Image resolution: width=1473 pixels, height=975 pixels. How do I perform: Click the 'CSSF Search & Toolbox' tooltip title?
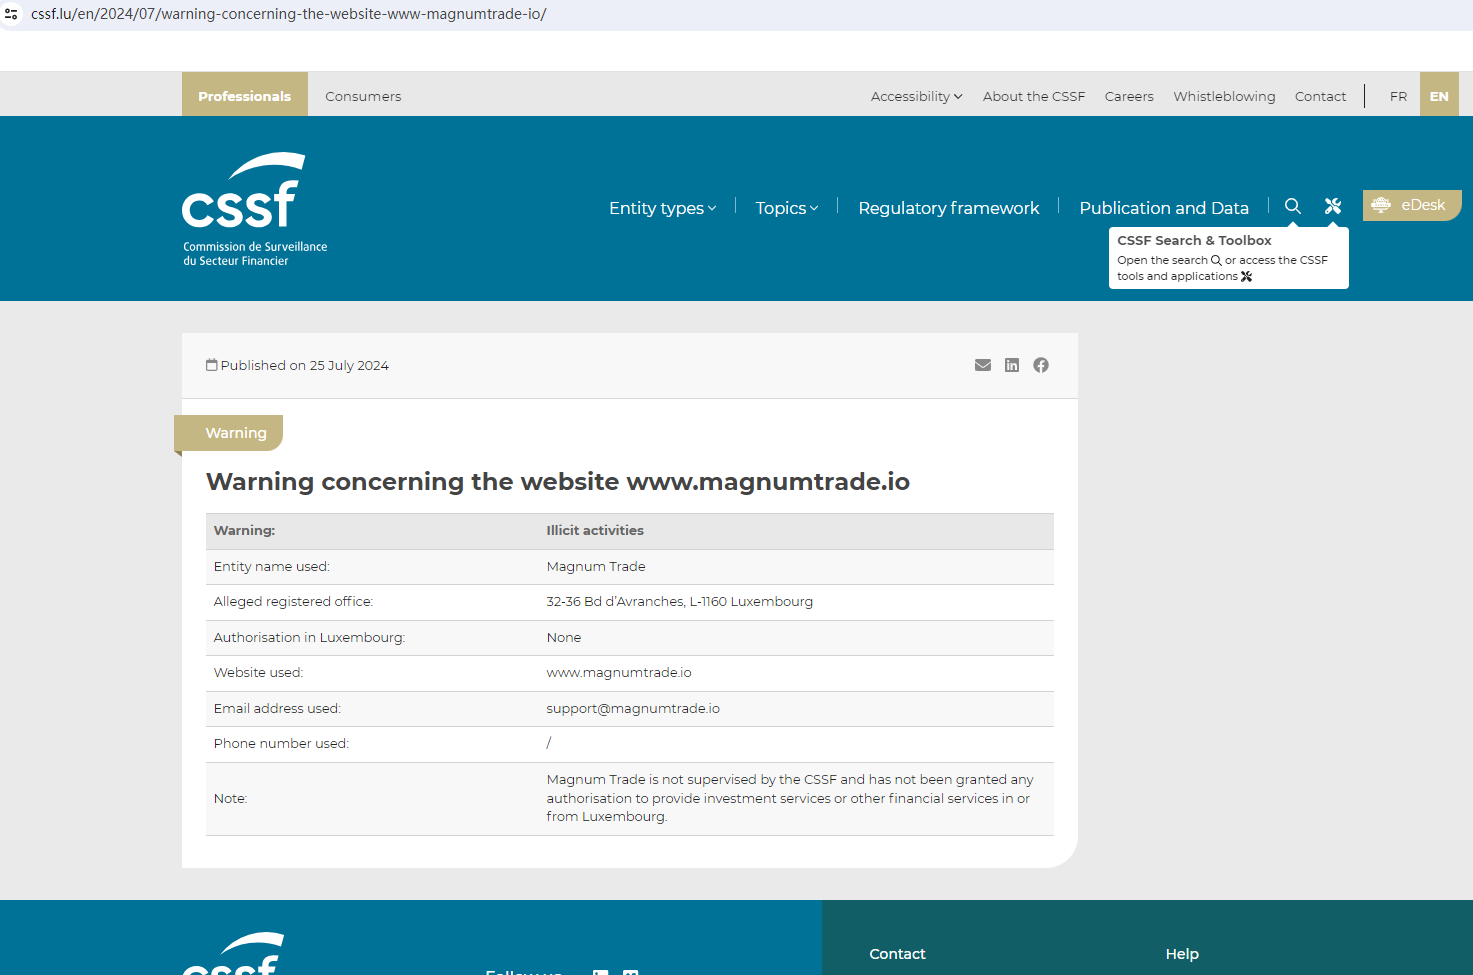point(1194,240)
